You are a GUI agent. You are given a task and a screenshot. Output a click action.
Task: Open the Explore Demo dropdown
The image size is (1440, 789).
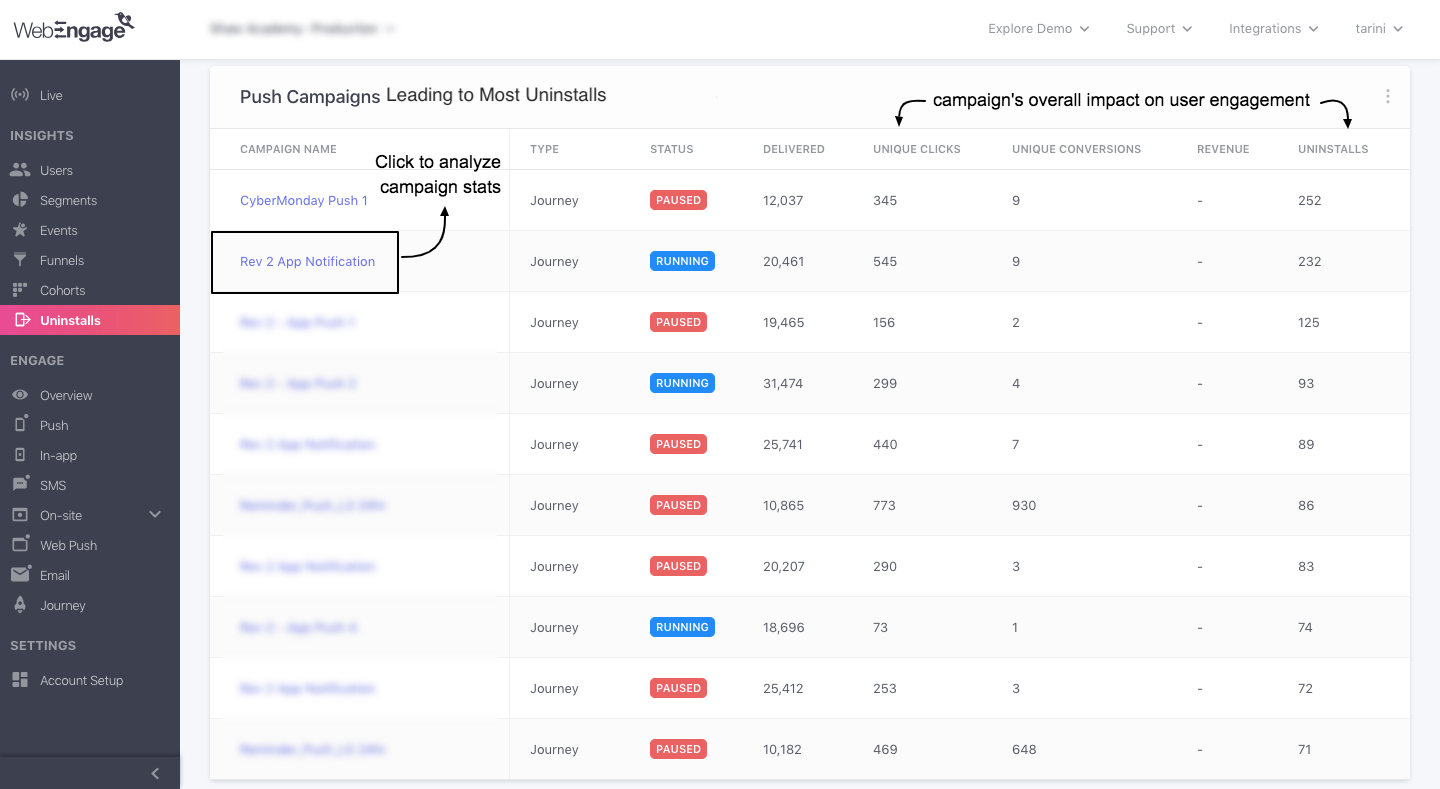pos(1038,29)
